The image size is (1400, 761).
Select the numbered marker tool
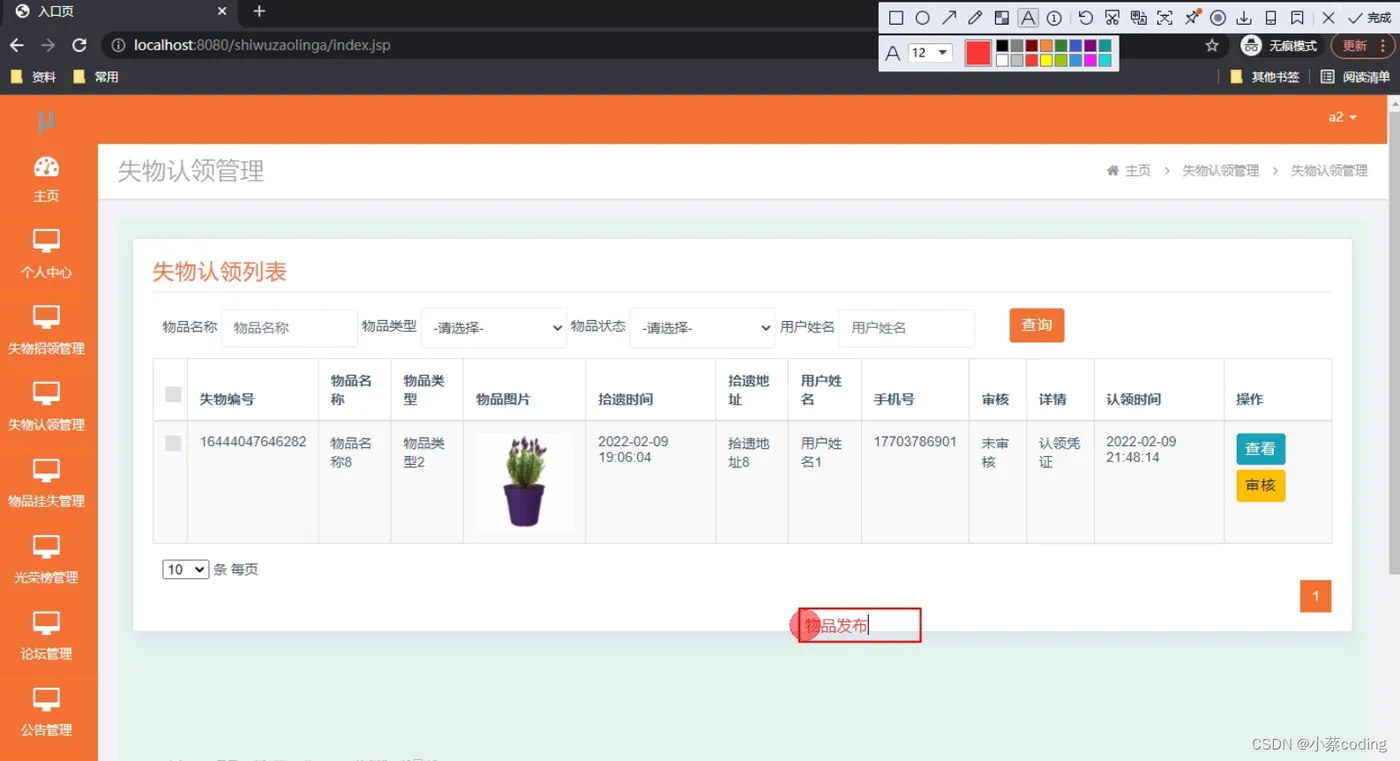(x=1054, y=18)
